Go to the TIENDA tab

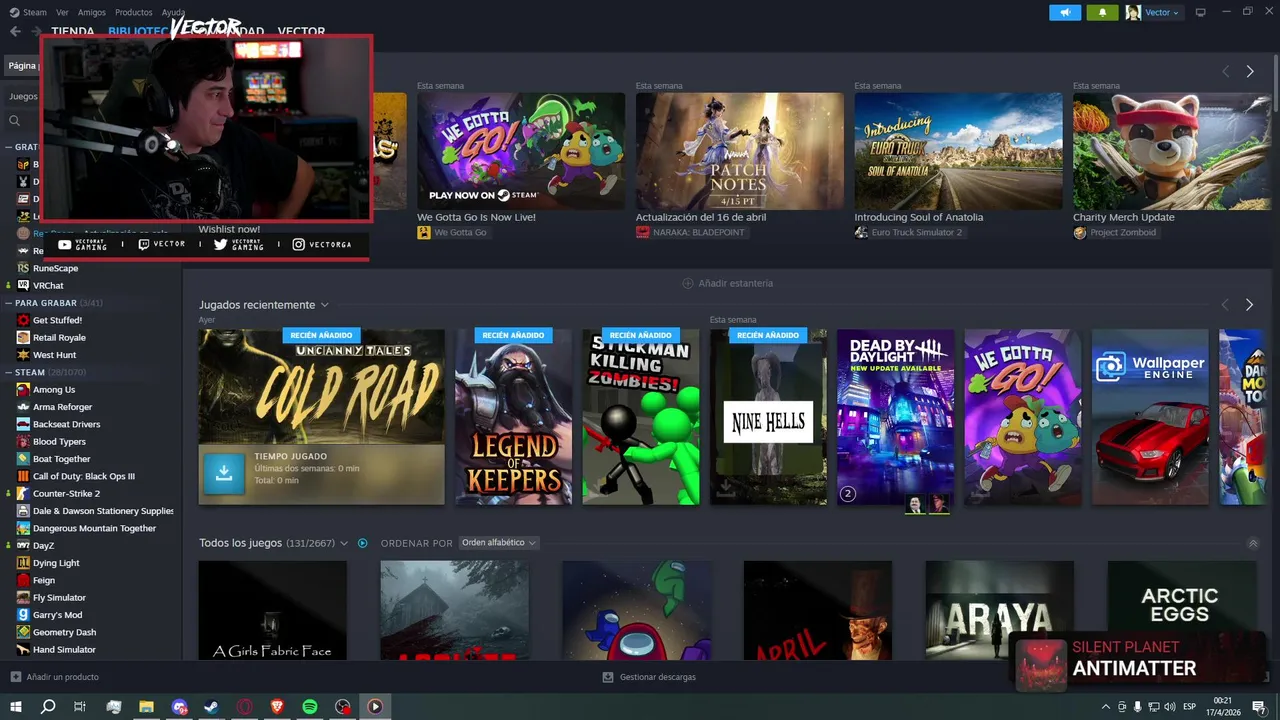click(73, 31)
